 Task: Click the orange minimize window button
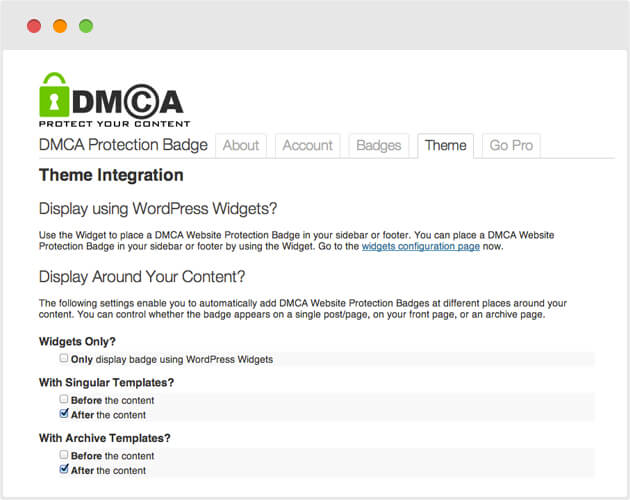pyautogui.click(x=60, y=26)
